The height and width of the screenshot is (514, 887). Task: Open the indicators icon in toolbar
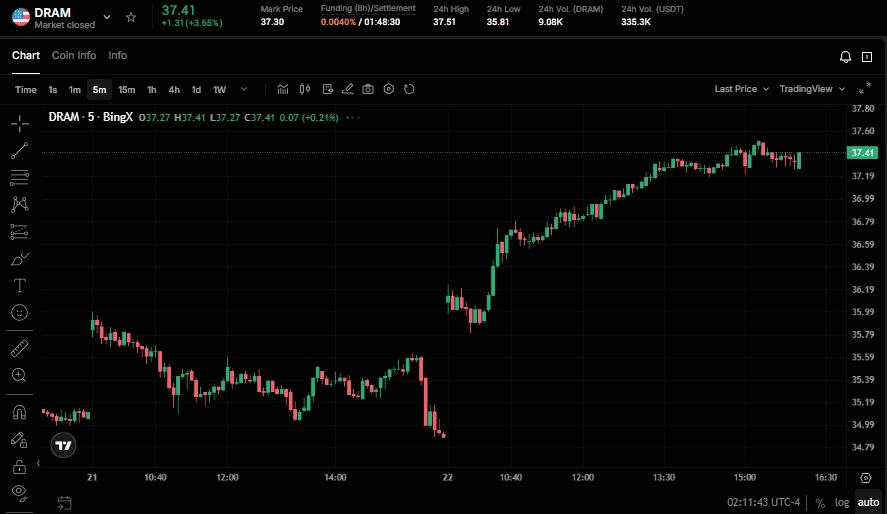[x=283, y=89]
